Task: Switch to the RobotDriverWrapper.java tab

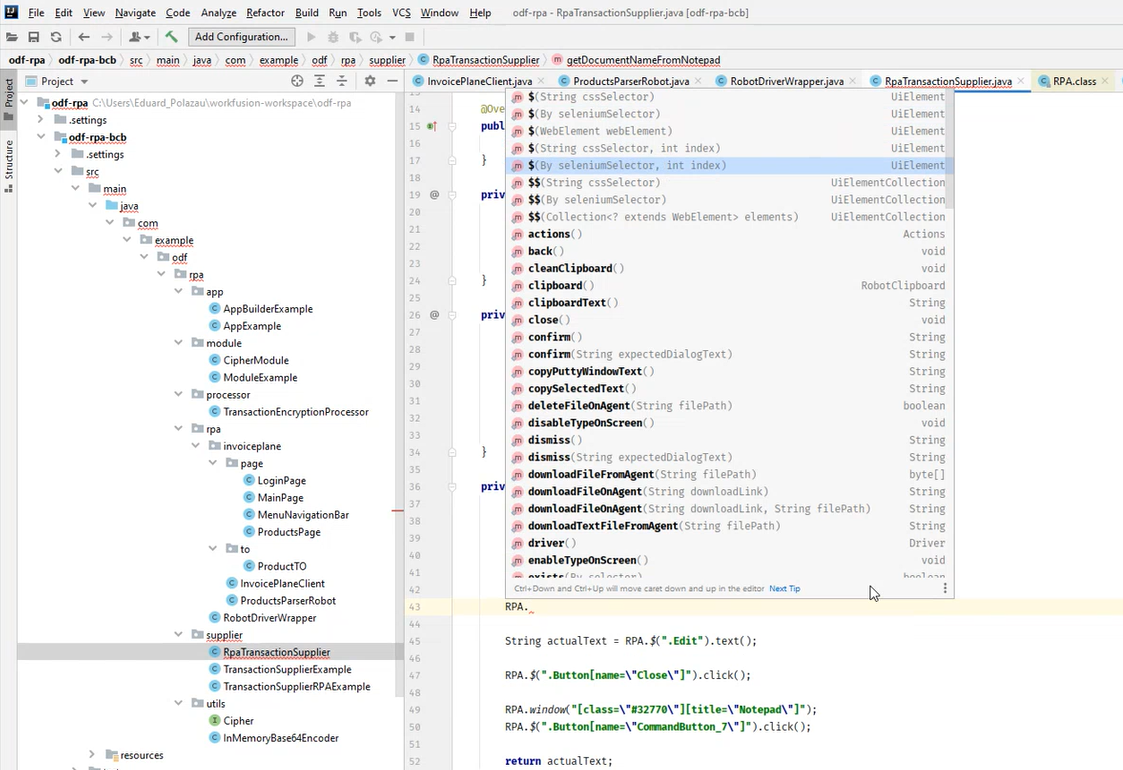Action: 786,81
